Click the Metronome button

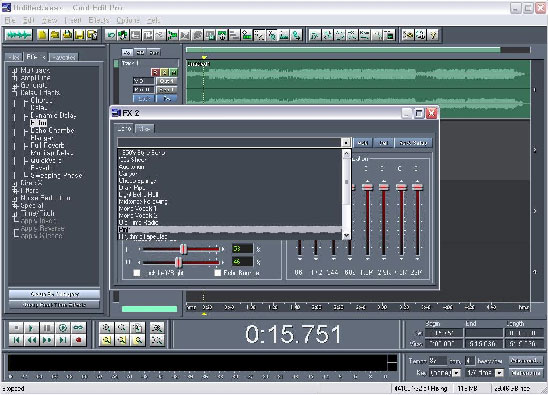[526, 373]
